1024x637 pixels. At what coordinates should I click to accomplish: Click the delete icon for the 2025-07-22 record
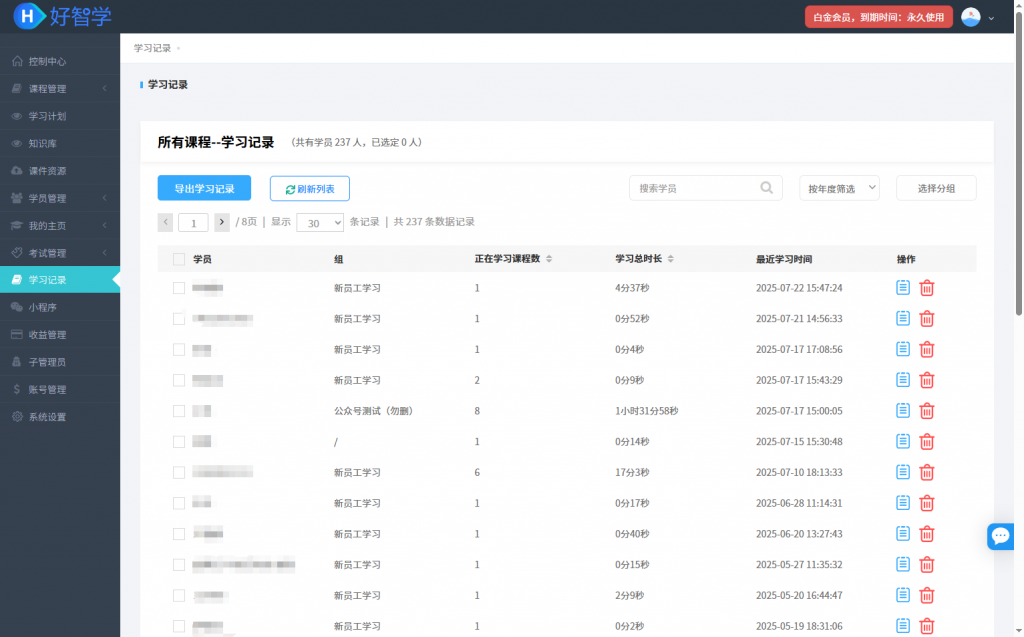pos(927,288)
